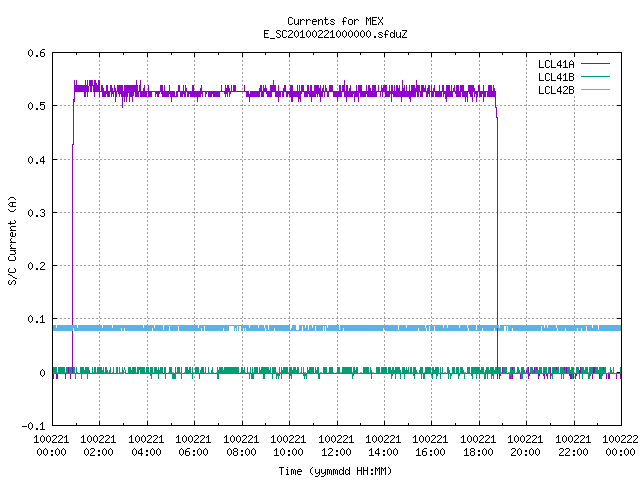Click the x-axis tick label "100221 10:00"
Image resolution: width=640 pixels, height=480 pixels.
[288, 446]
